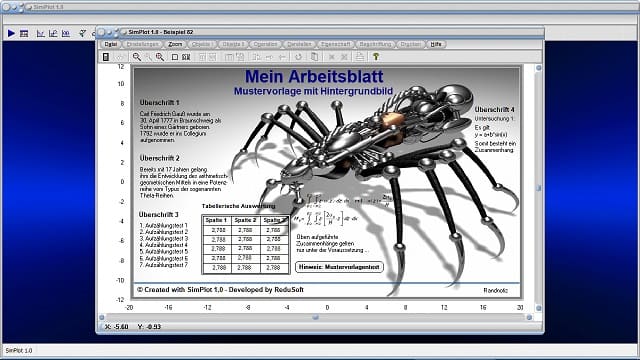The width and height of the screenshot is (640, 360).
Task: Click the printer icon in worksheet toolbar
Action: pyautogui.click(x=359, y=57)
